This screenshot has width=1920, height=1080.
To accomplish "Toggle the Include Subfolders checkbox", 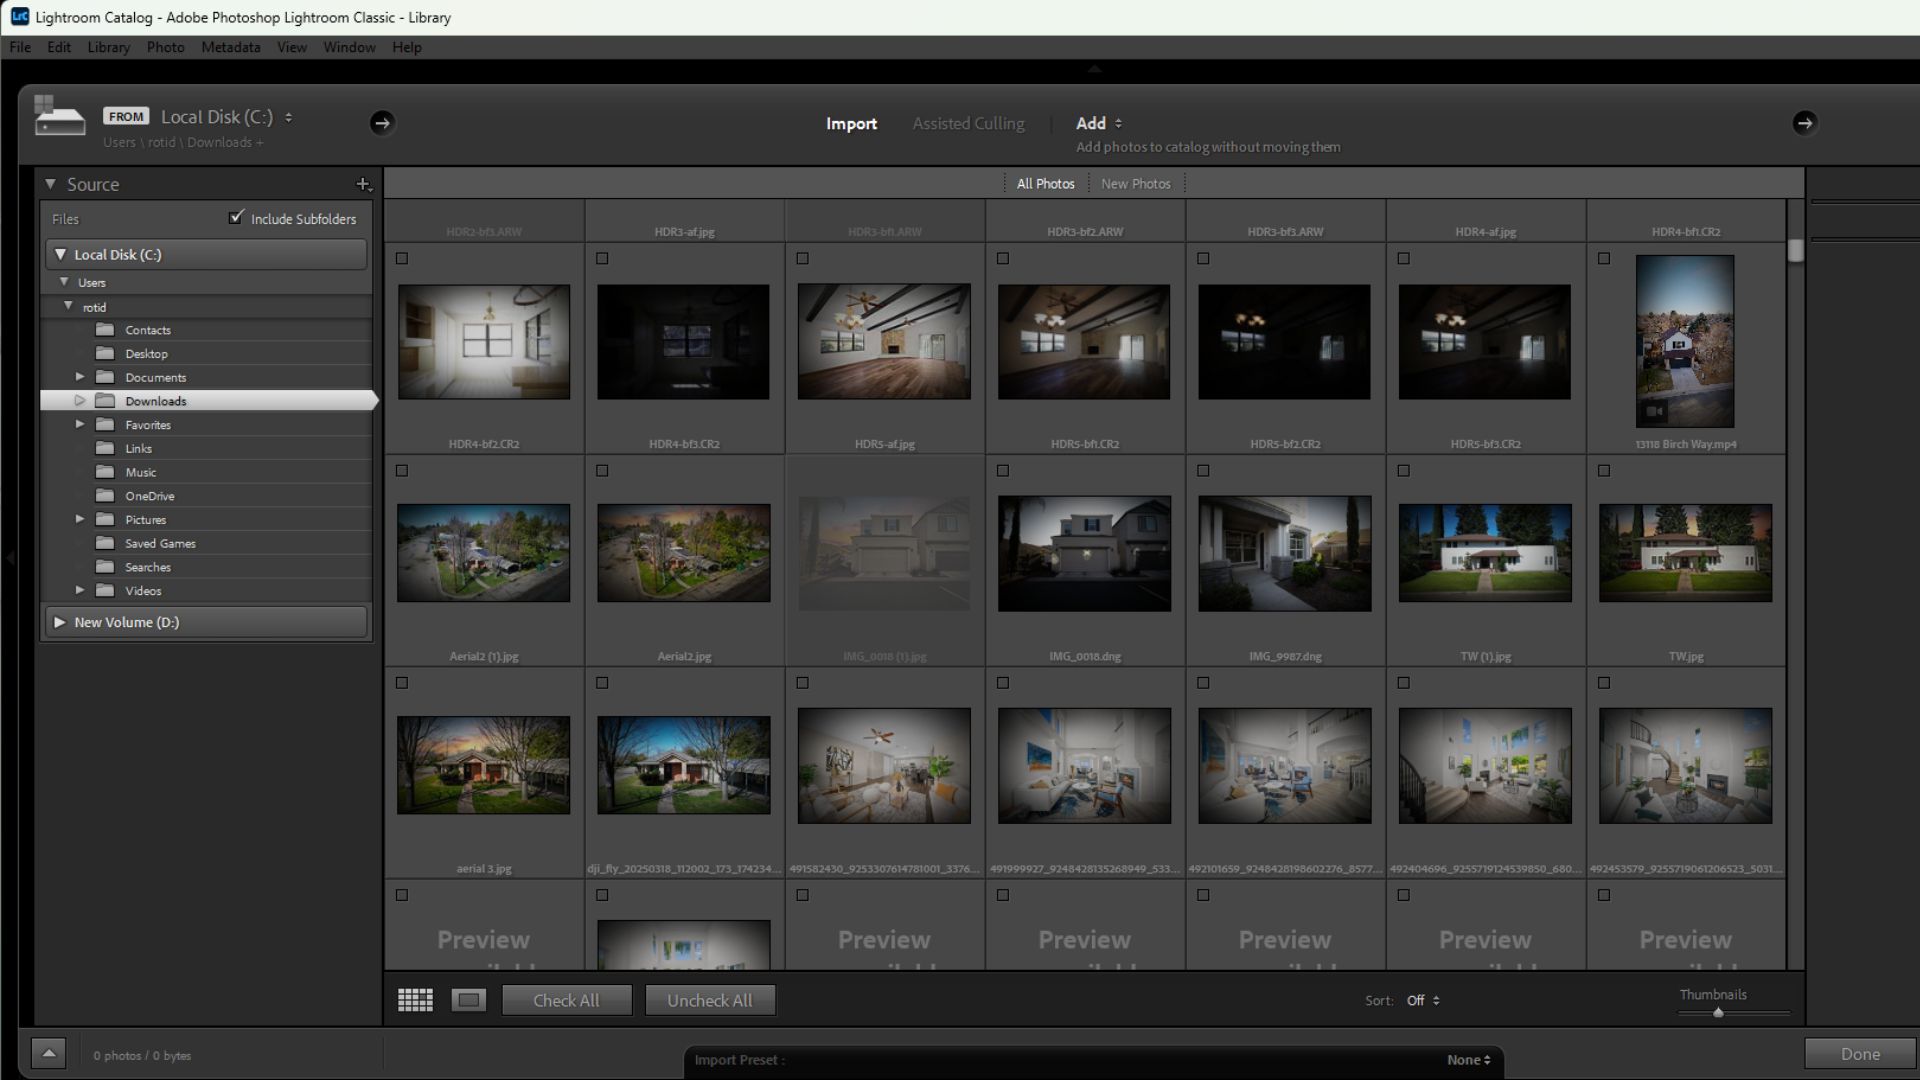I will [x=236, y=217].
